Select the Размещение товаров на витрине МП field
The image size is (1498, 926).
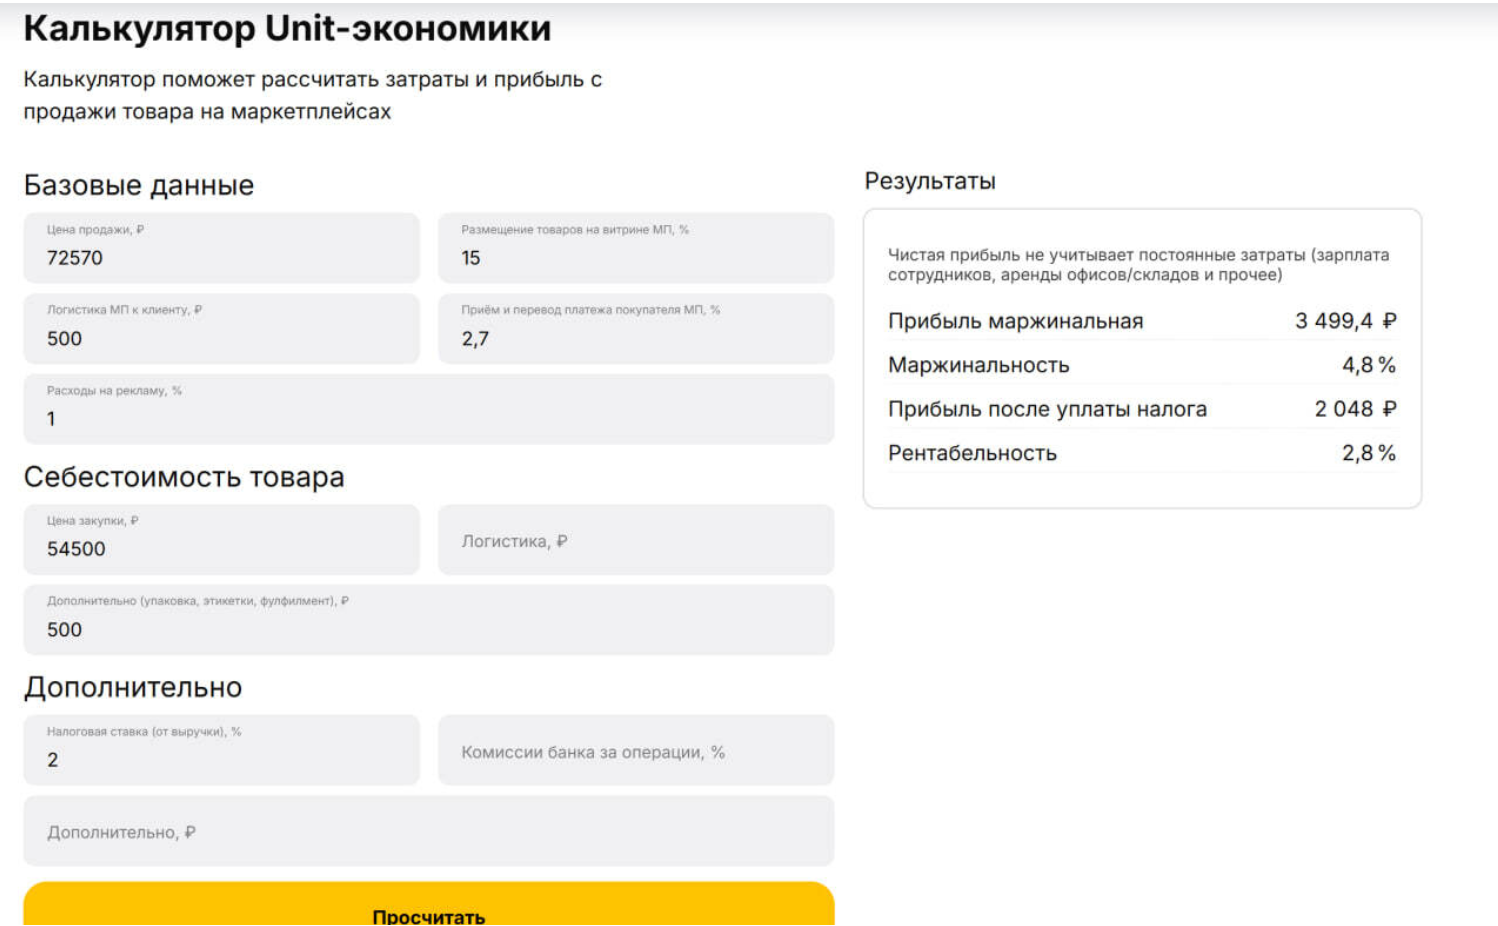click(x=636, y=248)
